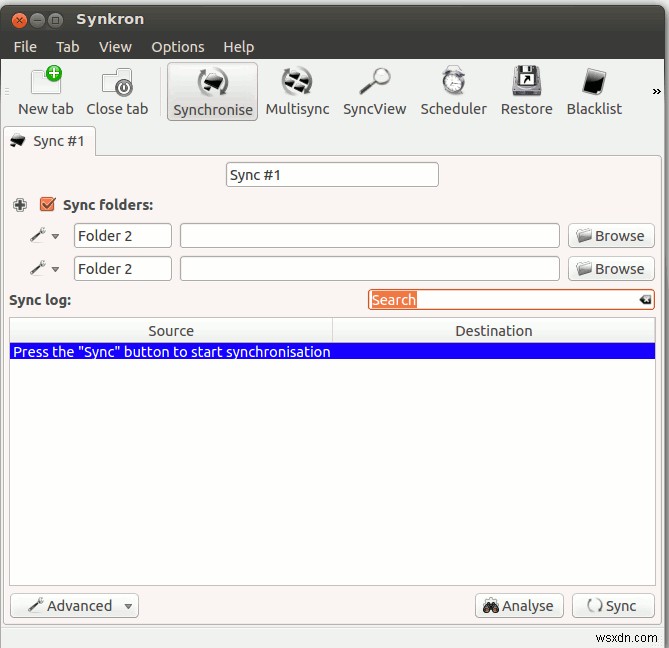Viewport: 669px width, 648px height.
Task: Open the Tab menu
Action: pos(67,47)
